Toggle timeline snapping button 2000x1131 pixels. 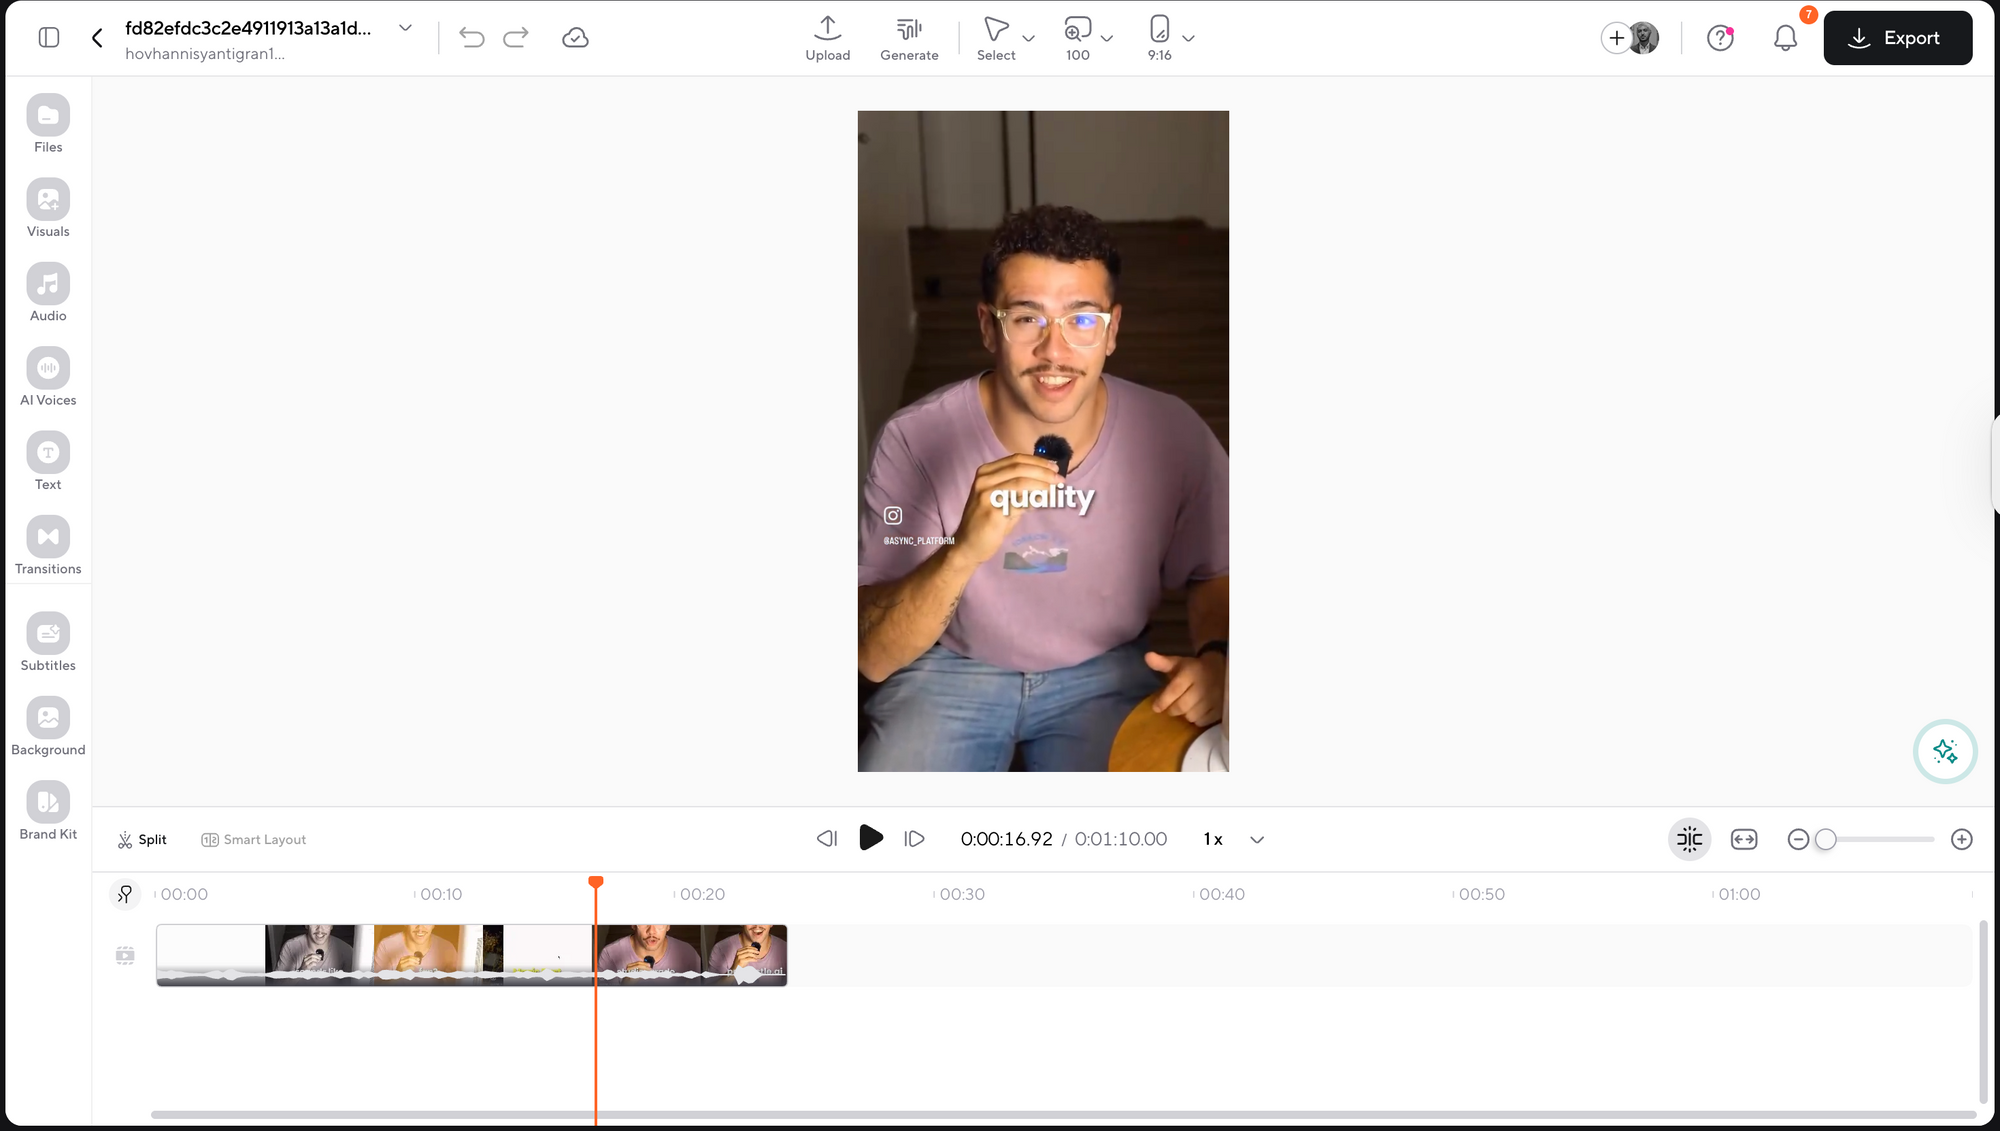(1689, 839)
